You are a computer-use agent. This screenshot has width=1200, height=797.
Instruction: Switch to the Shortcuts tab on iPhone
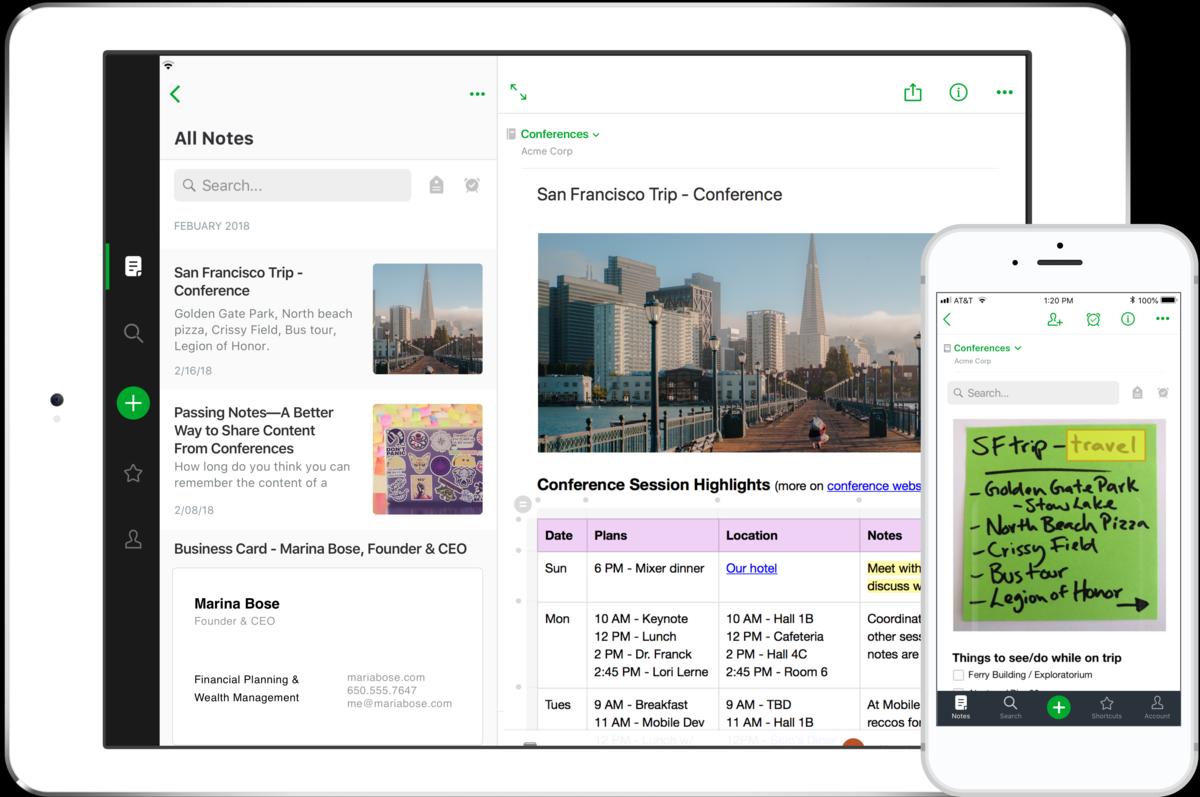point(1106,707)
